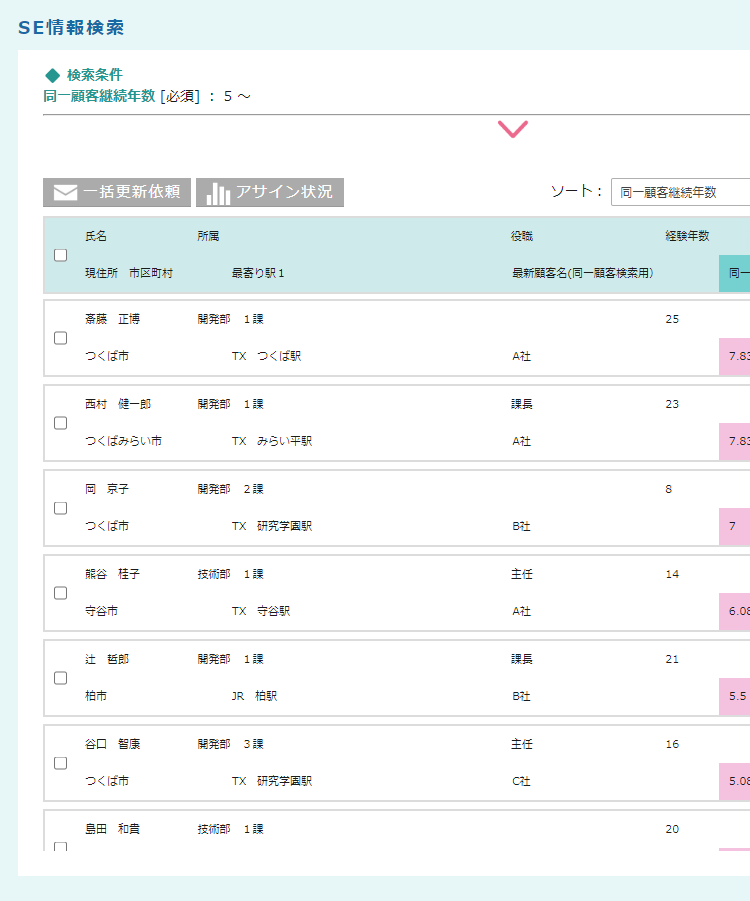Click the bar chart icon for assign status

pyautogui.click(x=218, y=193)
